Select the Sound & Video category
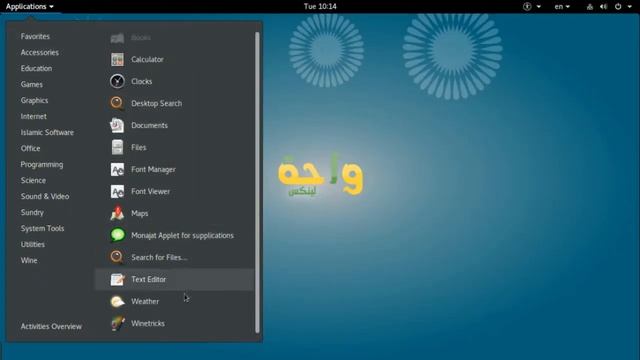 (x=45, y=196)
